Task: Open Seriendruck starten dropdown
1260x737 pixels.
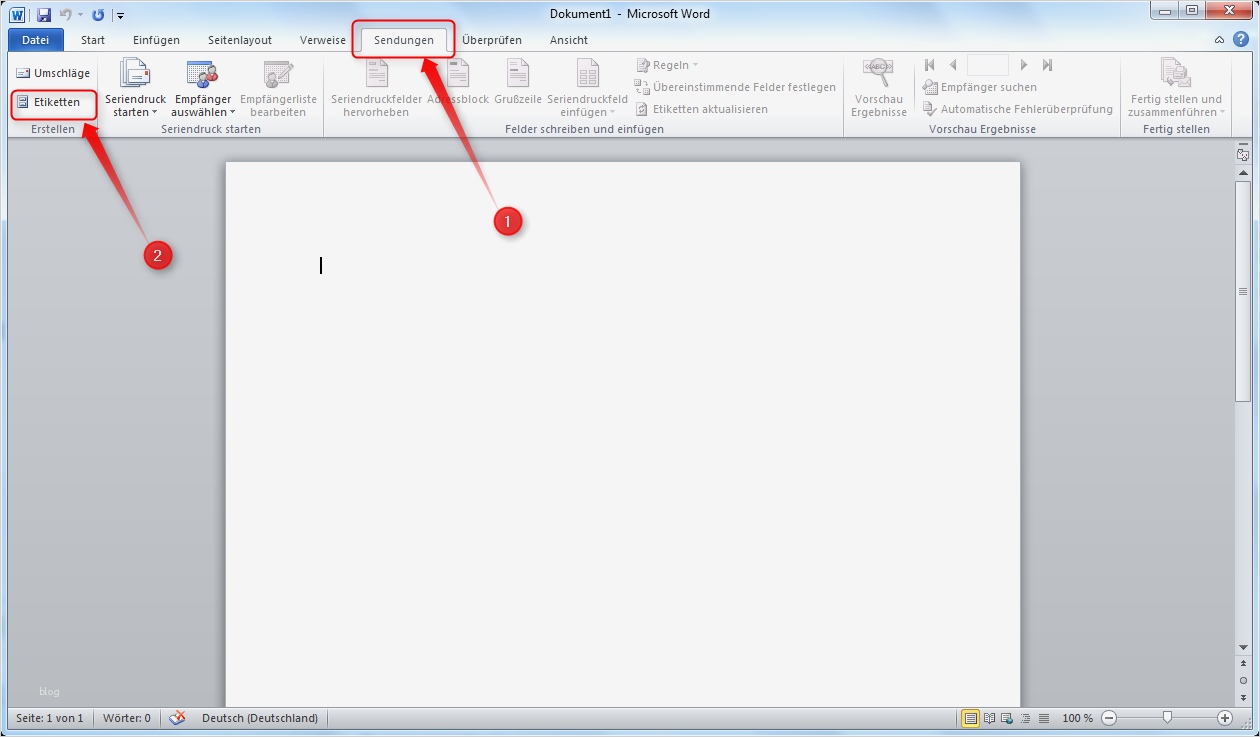Action: click(x=135, y=88)
